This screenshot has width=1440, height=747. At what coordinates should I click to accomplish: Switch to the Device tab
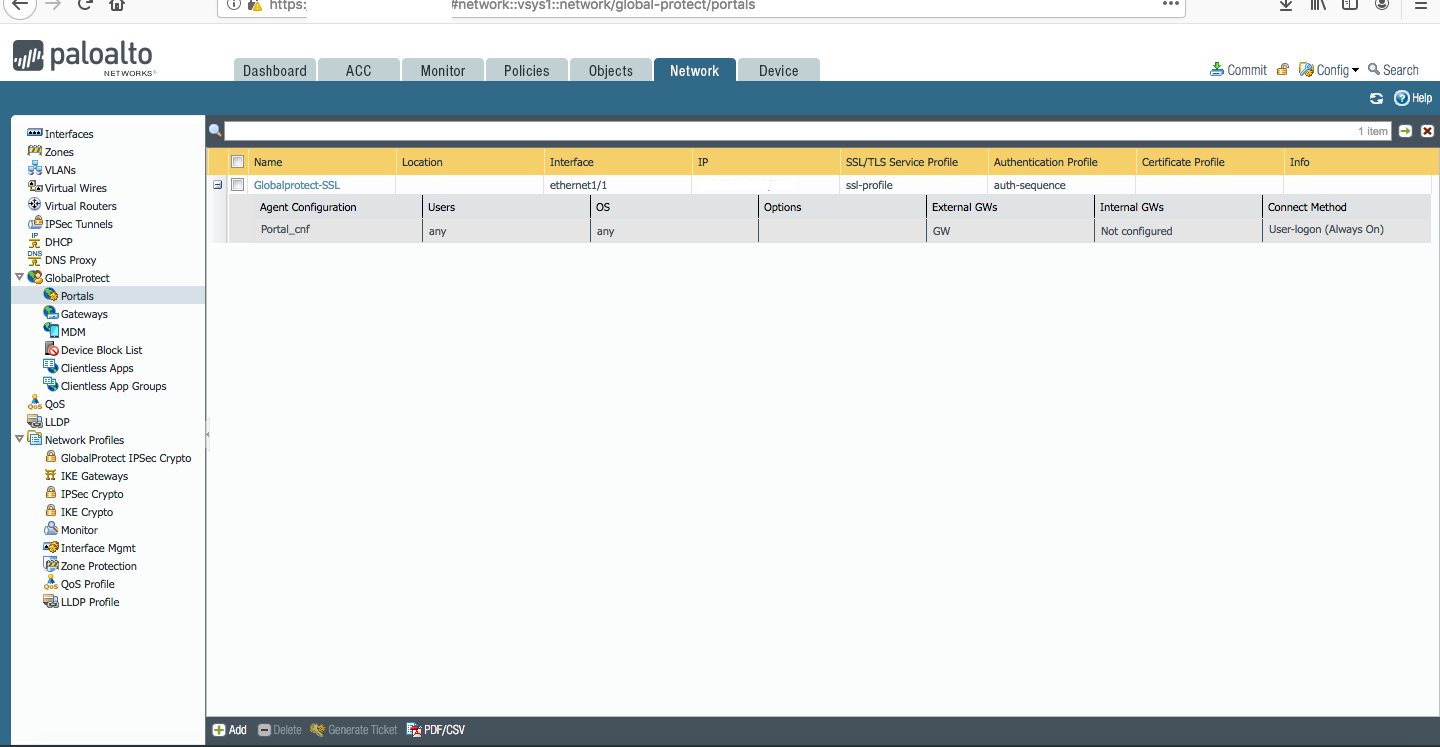click(778, 71)
